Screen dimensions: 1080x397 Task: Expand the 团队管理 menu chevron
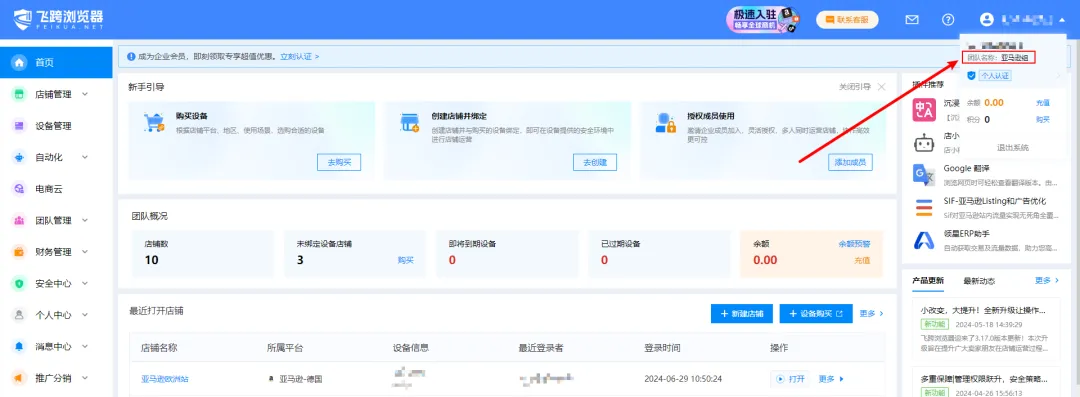coord(85,221)
